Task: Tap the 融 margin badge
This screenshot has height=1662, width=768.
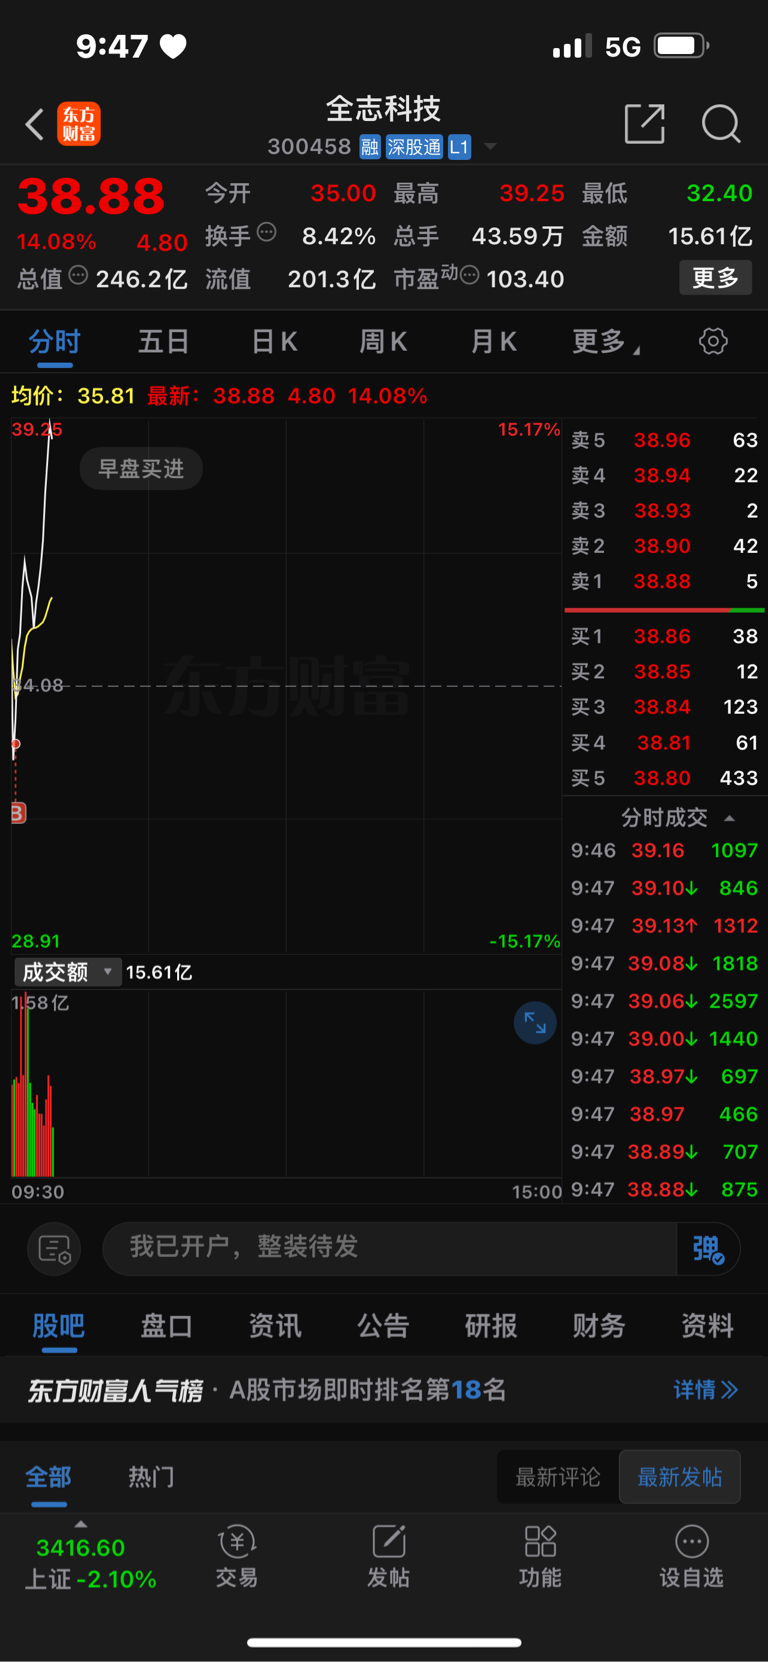Action: point(370,147)
